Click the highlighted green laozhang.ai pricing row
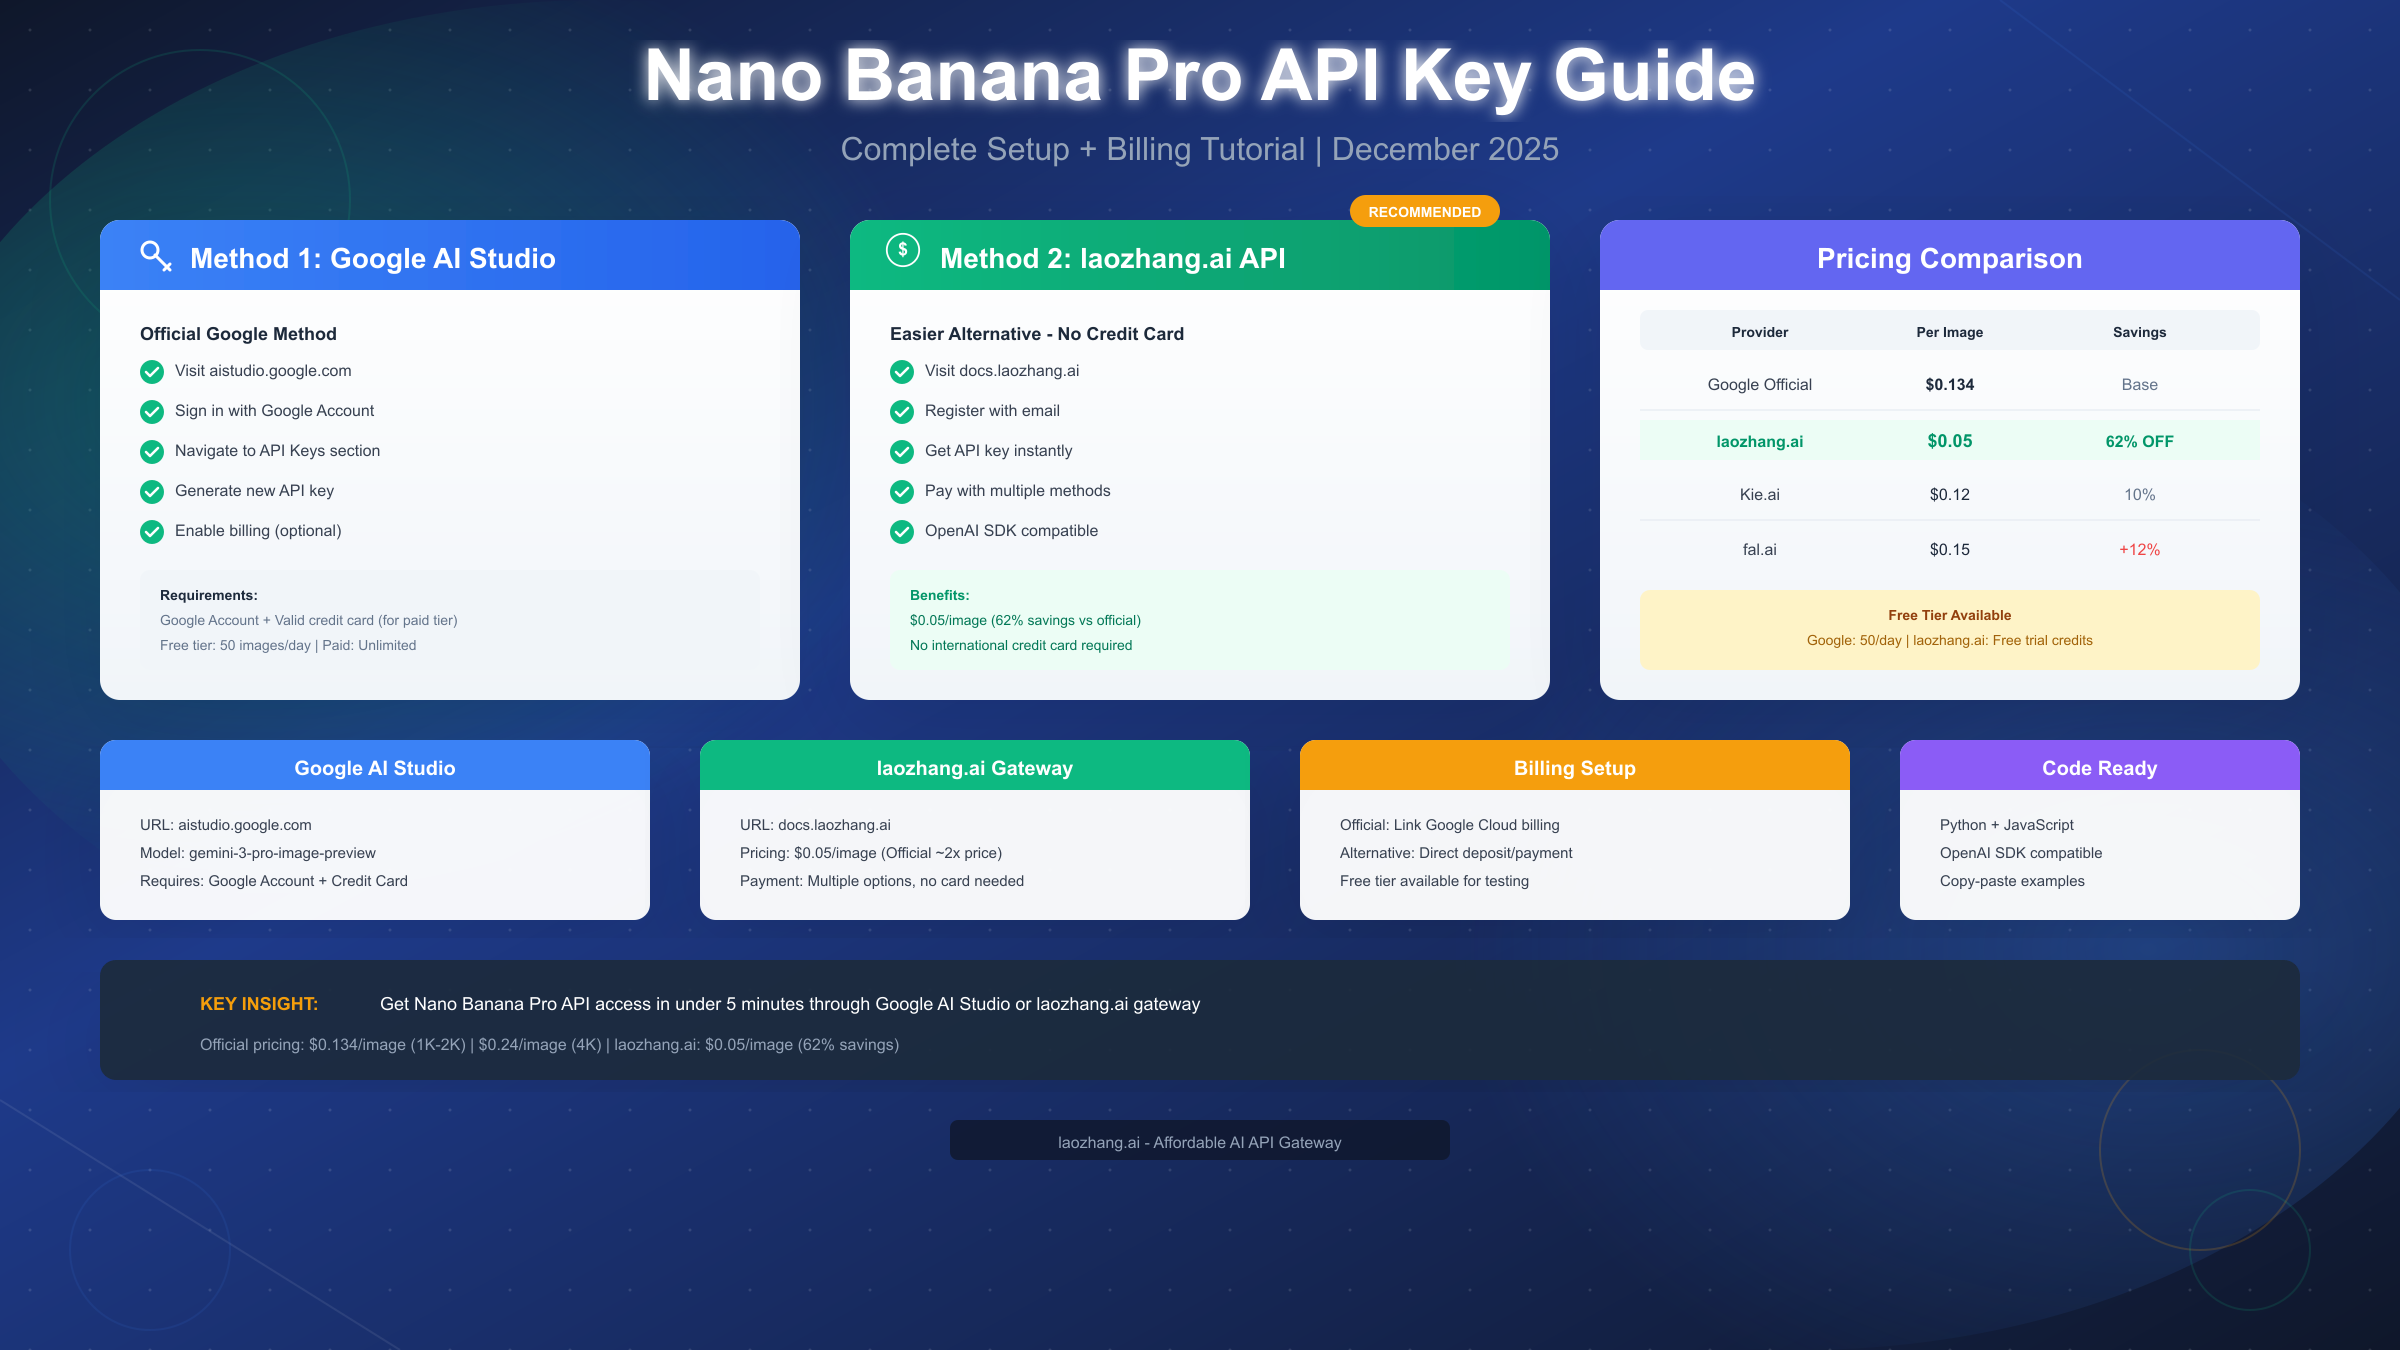This screenshot has width=2400, height=1350. 1948,441
